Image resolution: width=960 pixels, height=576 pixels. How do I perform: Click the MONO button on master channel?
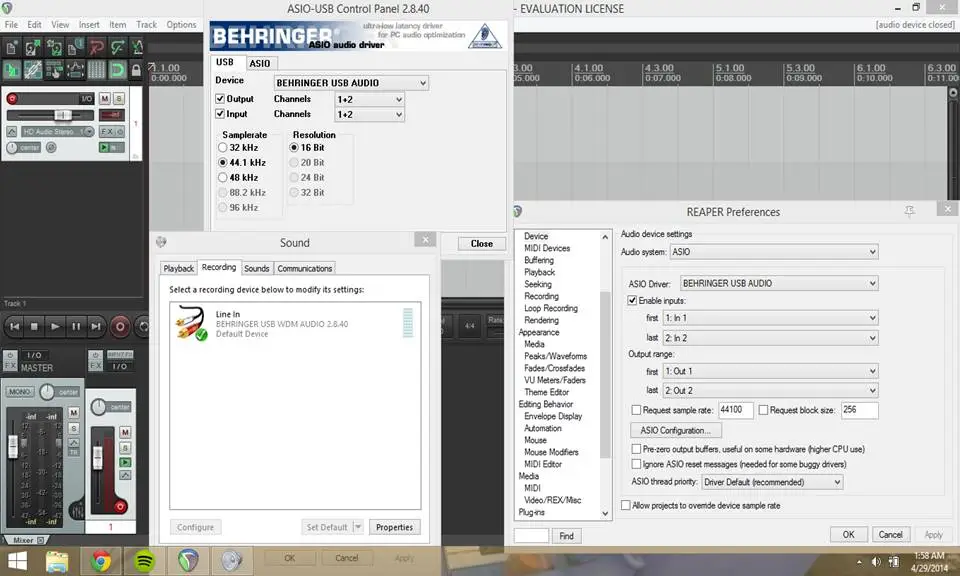(x=20, y=392)
